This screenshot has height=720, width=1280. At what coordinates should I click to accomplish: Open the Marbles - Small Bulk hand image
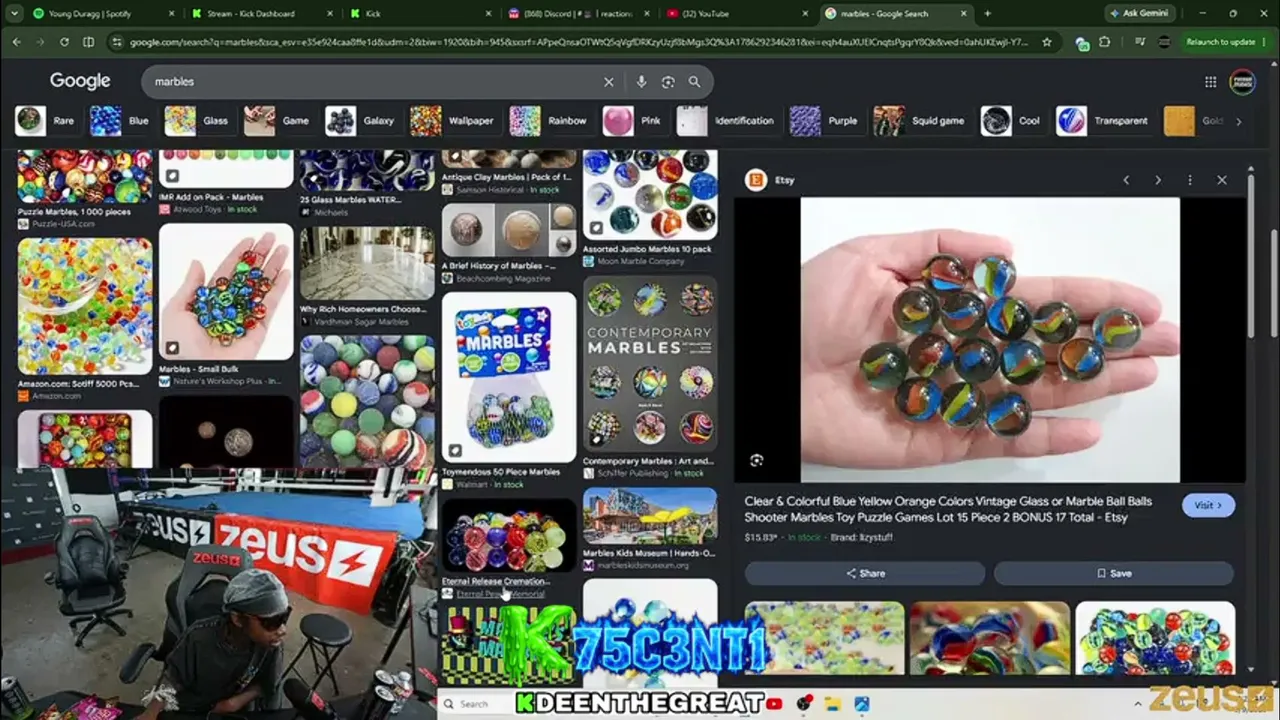point(226,292)
